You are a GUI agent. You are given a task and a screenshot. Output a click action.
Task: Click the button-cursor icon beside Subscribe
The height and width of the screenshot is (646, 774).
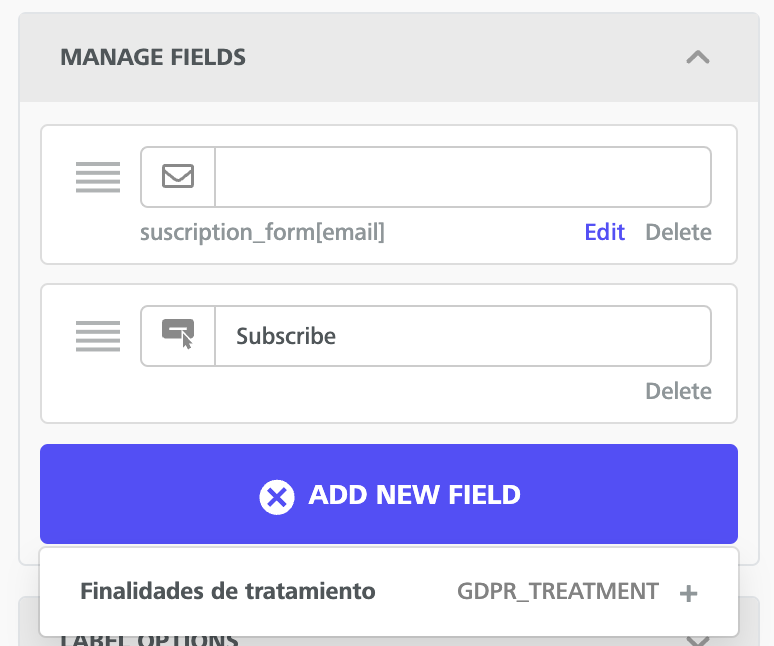178,334
